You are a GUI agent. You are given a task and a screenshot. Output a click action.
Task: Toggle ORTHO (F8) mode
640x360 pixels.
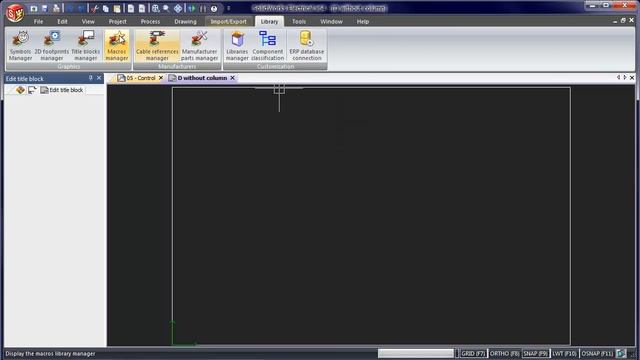click(504, 353)
